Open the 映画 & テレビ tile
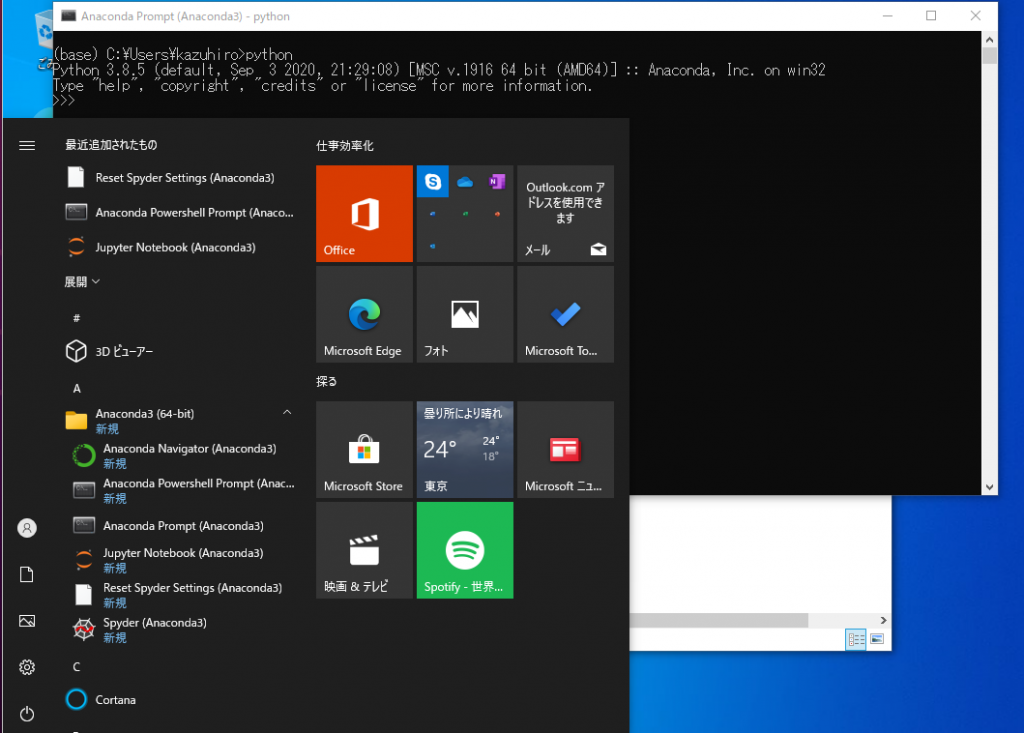This screenshot has width=1024, height=733. (364, 550)
